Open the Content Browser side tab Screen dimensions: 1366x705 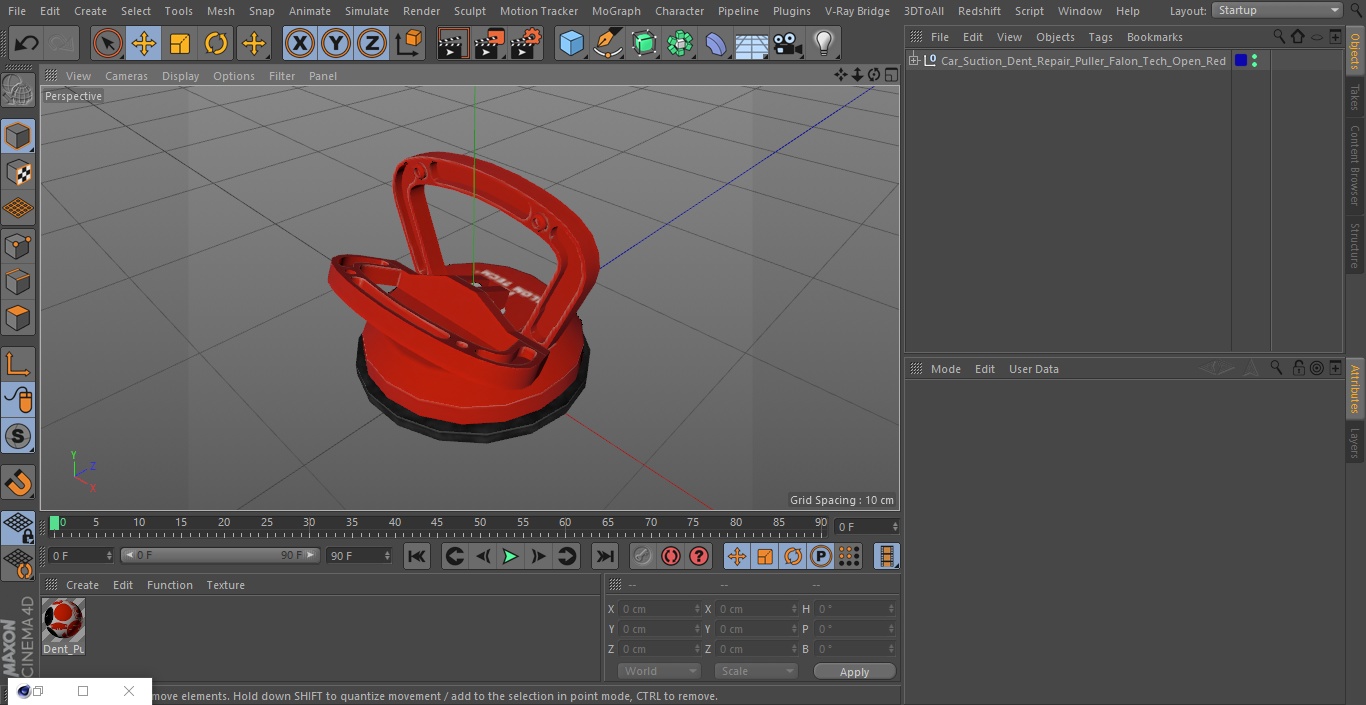tap(1355, 165)
